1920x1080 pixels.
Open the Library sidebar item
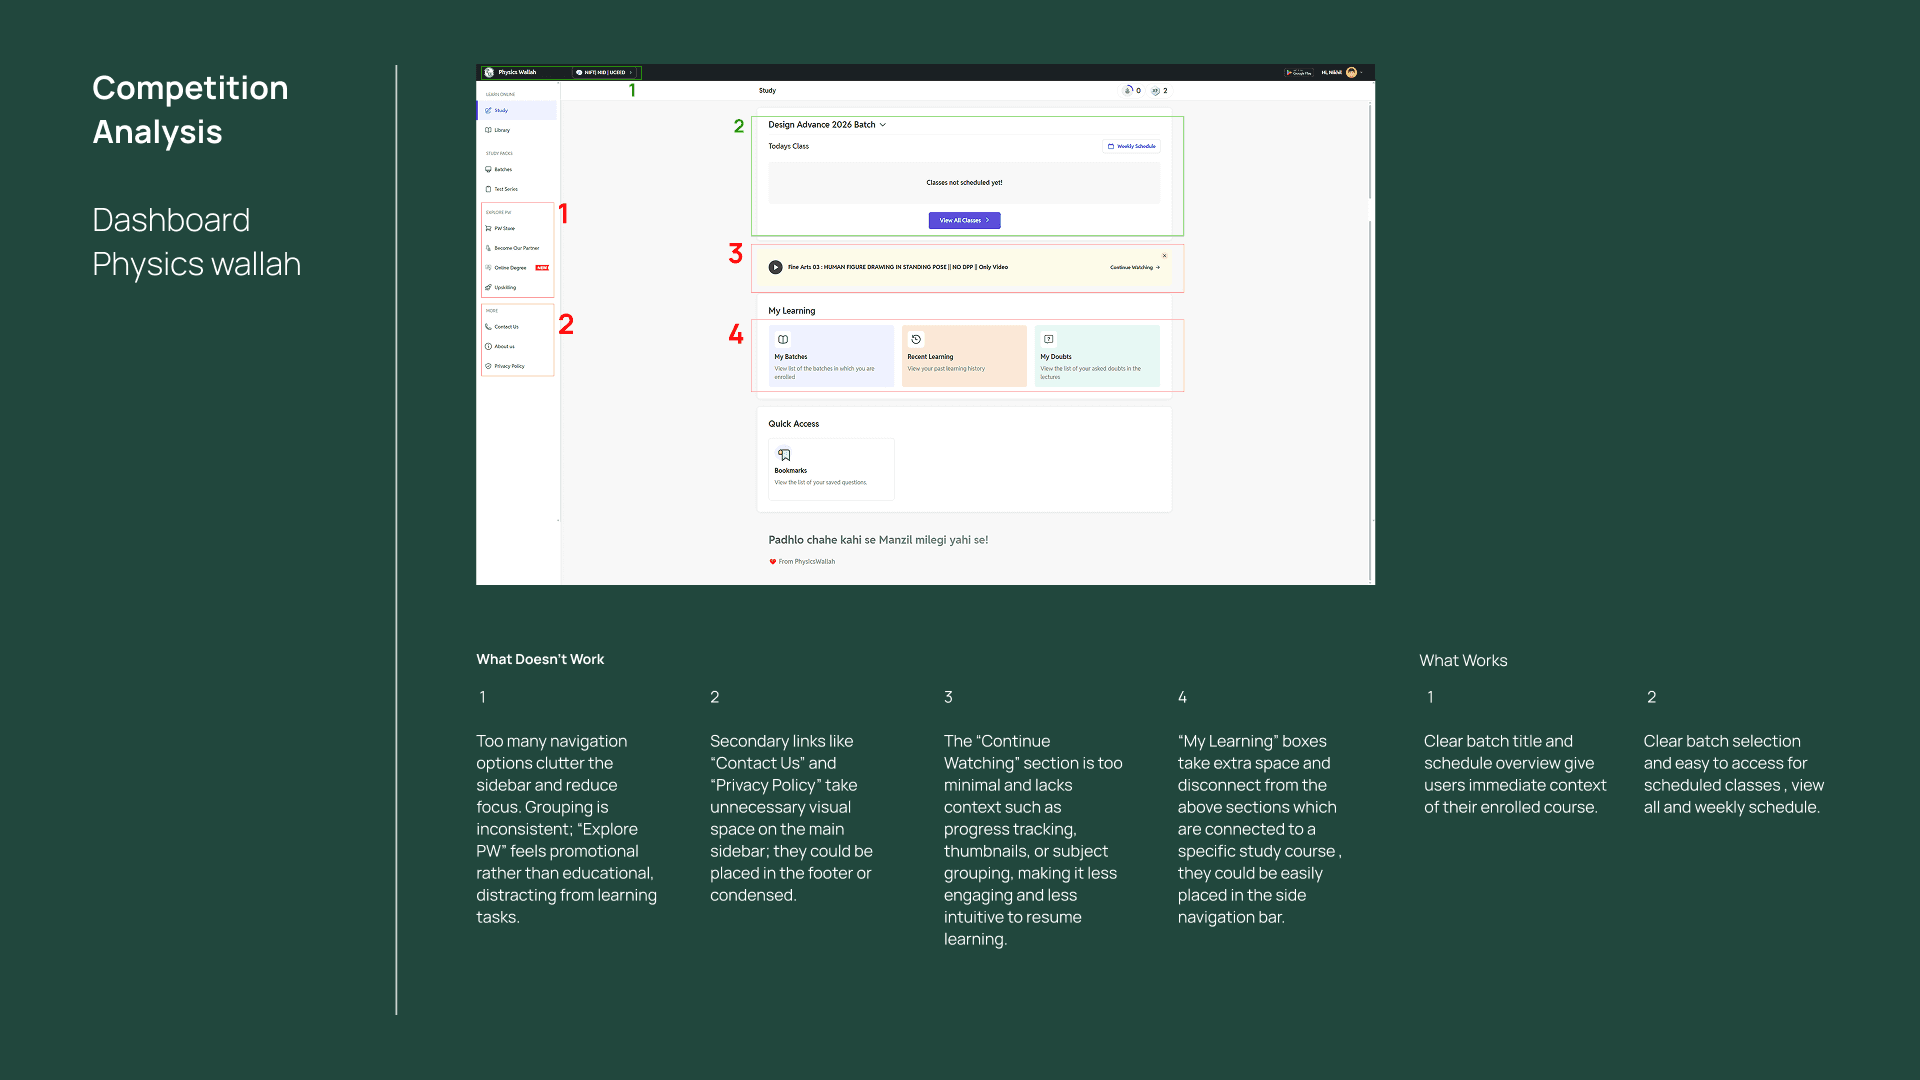(x=501, y=130)
